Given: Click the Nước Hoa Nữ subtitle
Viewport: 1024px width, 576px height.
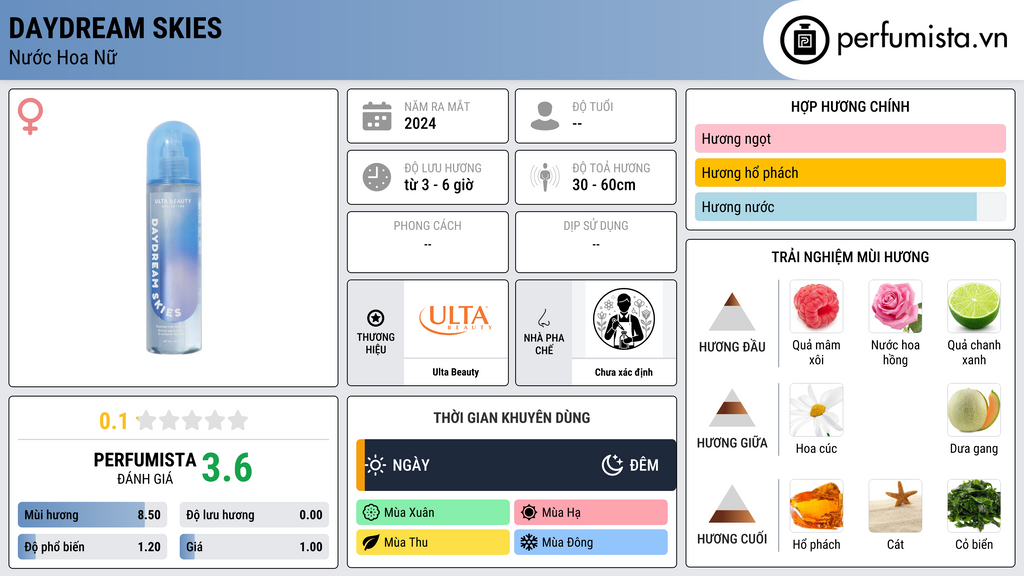Looking at the screenshot, I should click(x=63, y=57).
